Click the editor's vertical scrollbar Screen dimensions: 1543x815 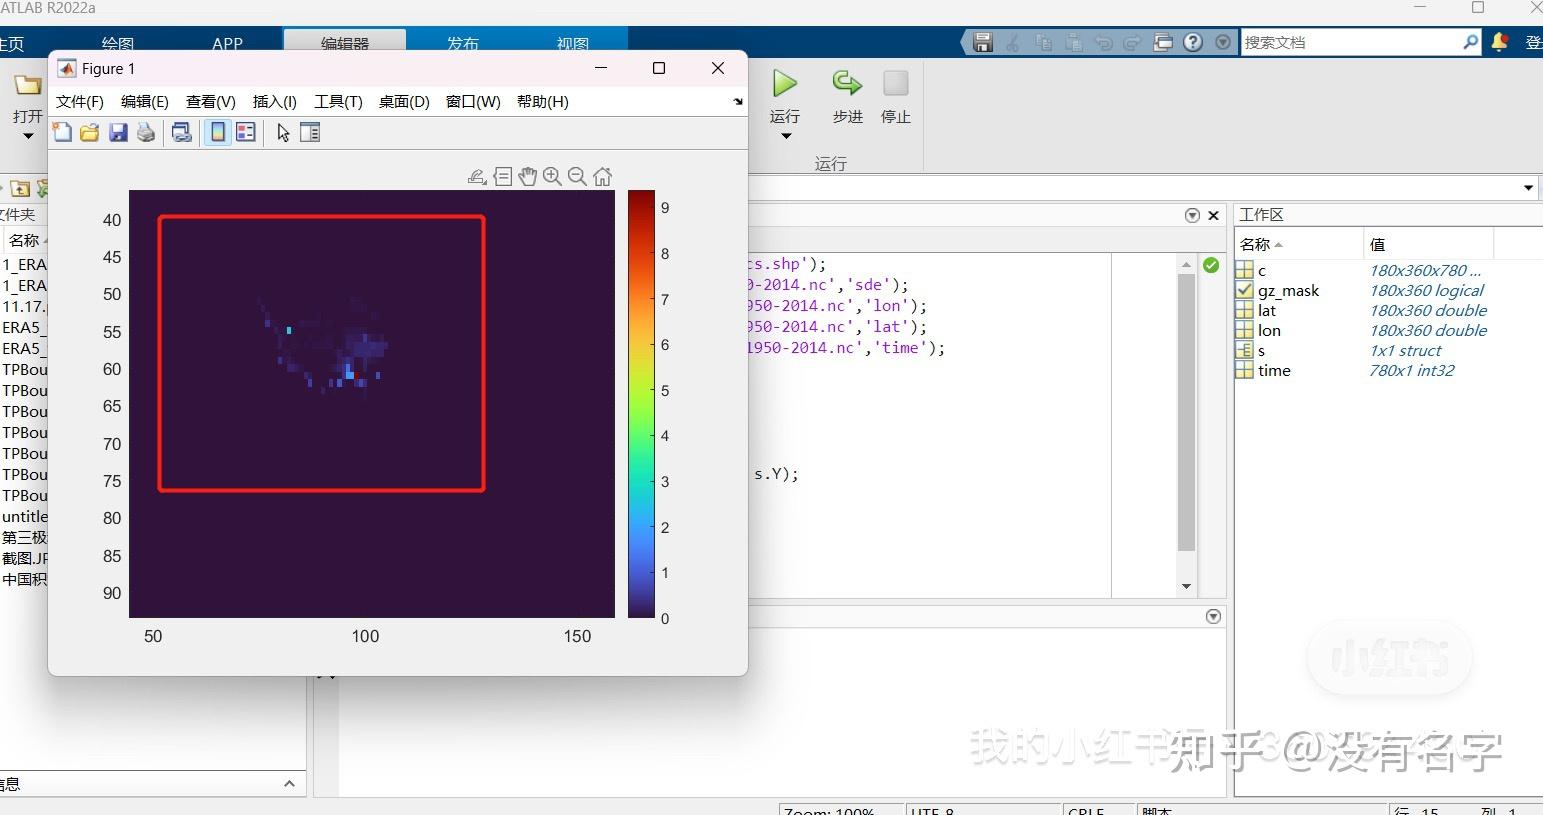click(x=1186, y=411)
